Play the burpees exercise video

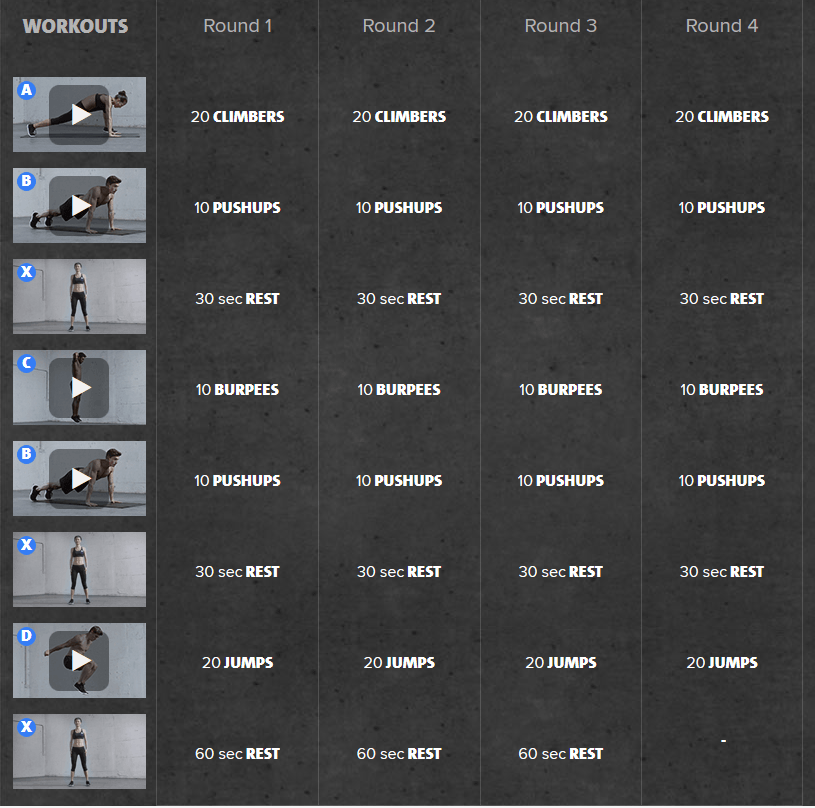[x=80, y=388]
